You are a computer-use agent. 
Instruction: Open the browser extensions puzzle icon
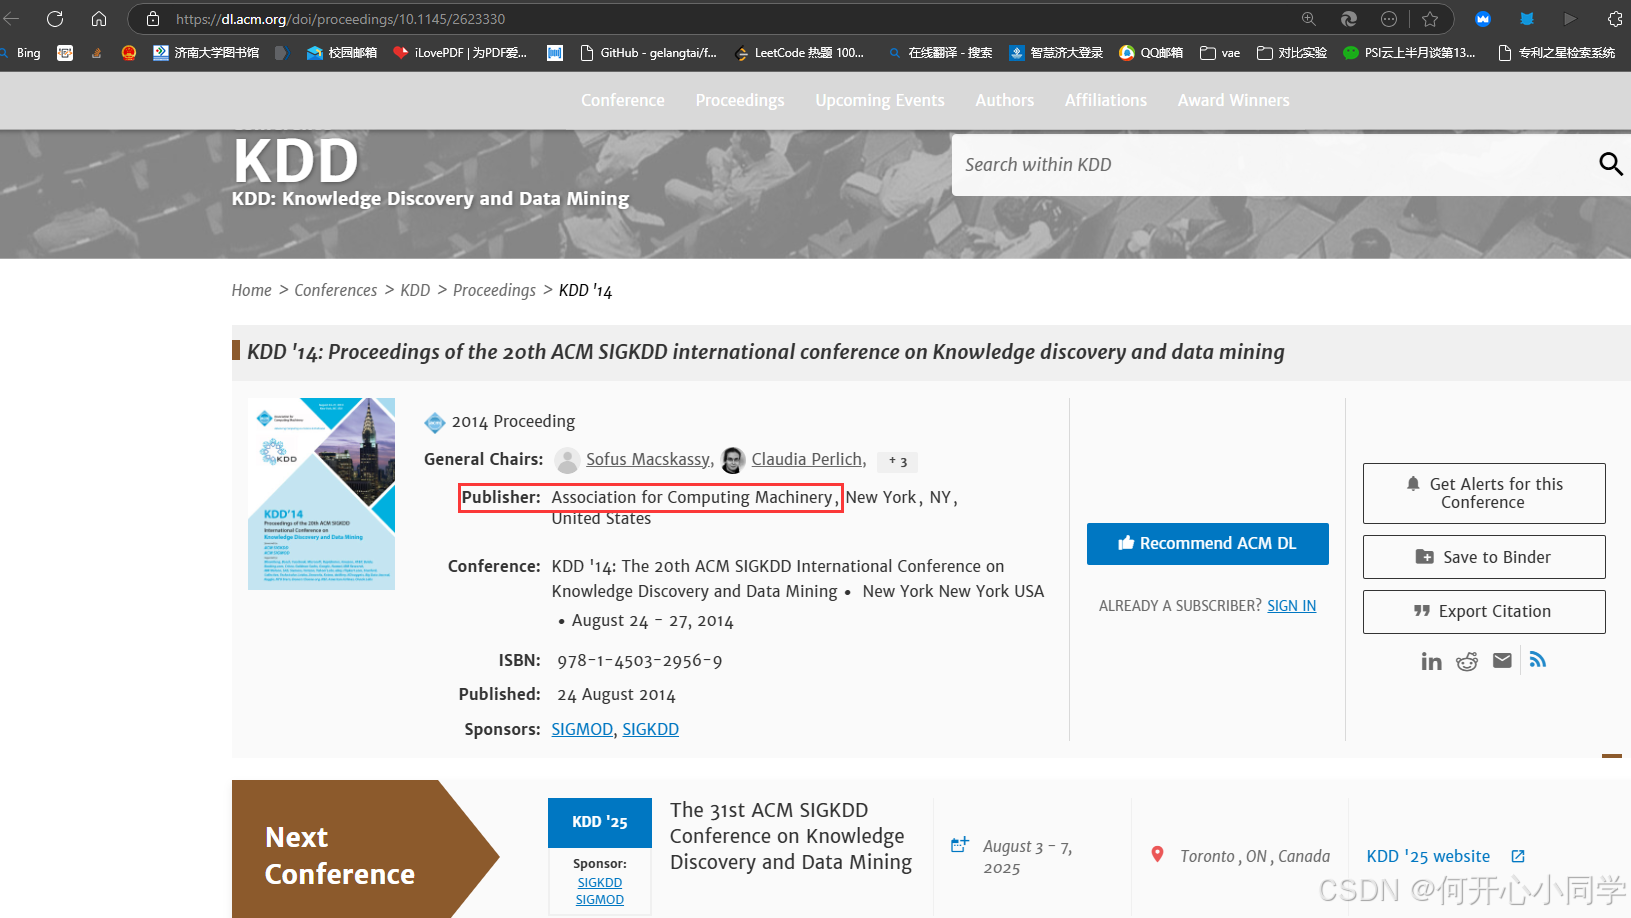[1614, 19]
